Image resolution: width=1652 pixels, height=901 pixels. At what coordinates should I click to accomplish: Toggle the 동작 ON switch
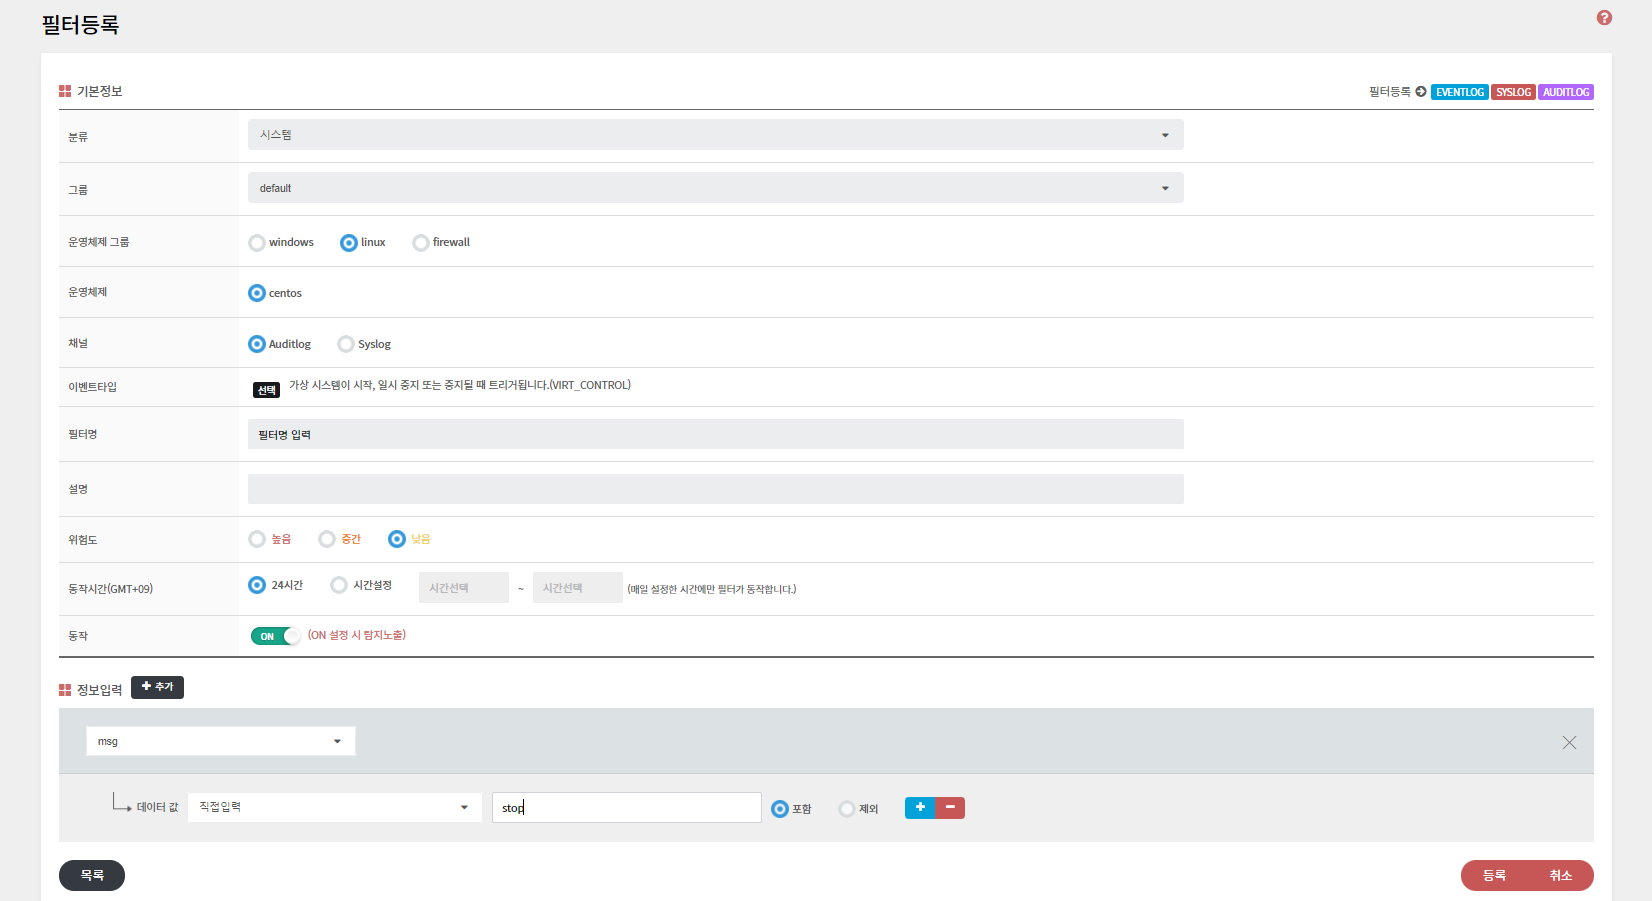(275, 636)
